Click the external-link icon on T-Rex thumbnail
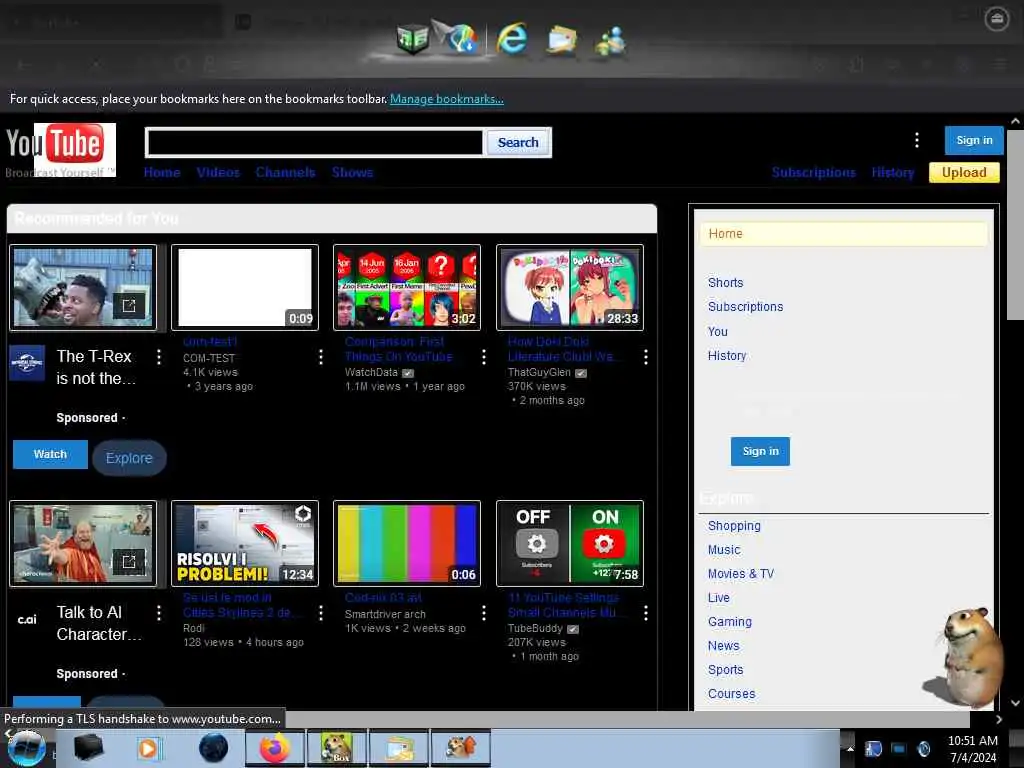The height and width of the screenshot is (768, 1024). pyautogui.click(x=129, y=306)
